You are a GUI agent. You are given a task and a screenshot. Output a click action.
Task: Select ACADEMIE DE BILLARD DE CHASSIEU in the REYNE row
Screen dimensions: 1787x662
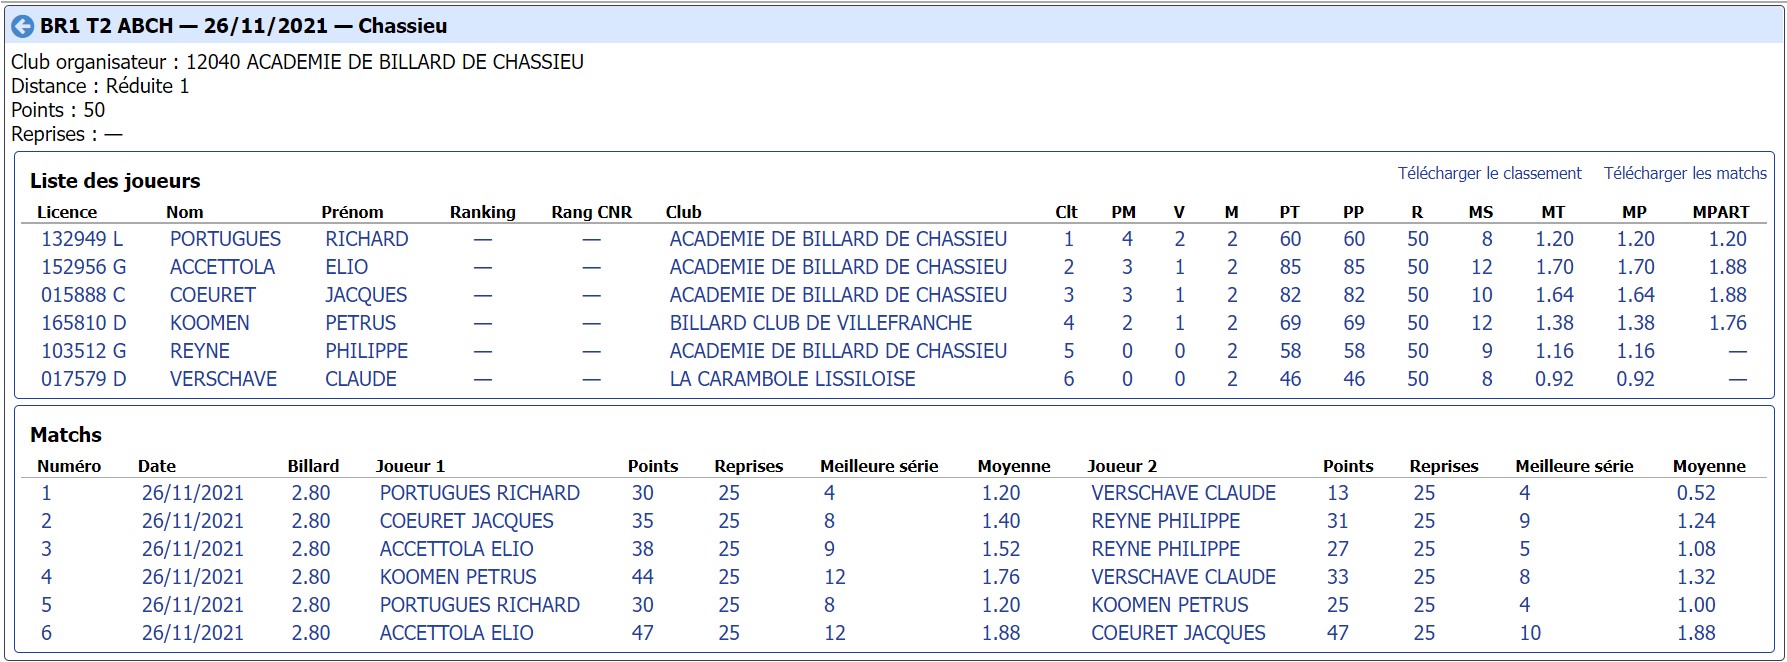click(838, 351)
